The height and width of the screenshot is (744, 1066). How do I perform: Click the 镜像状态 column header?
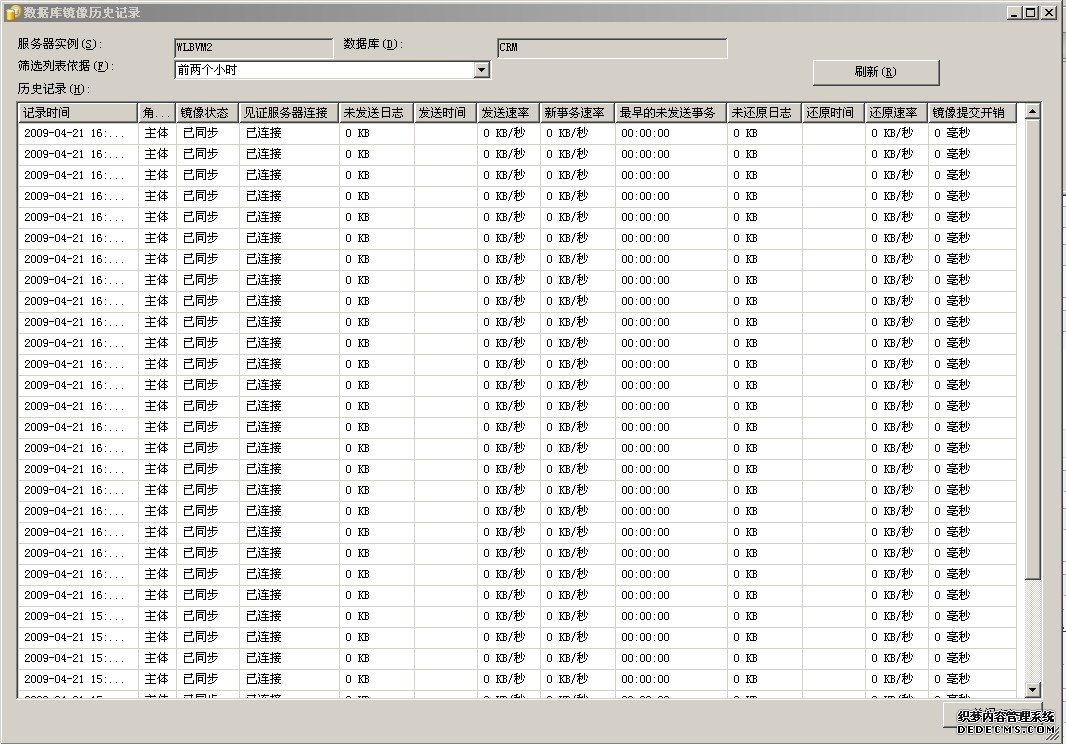pos(208,113)
